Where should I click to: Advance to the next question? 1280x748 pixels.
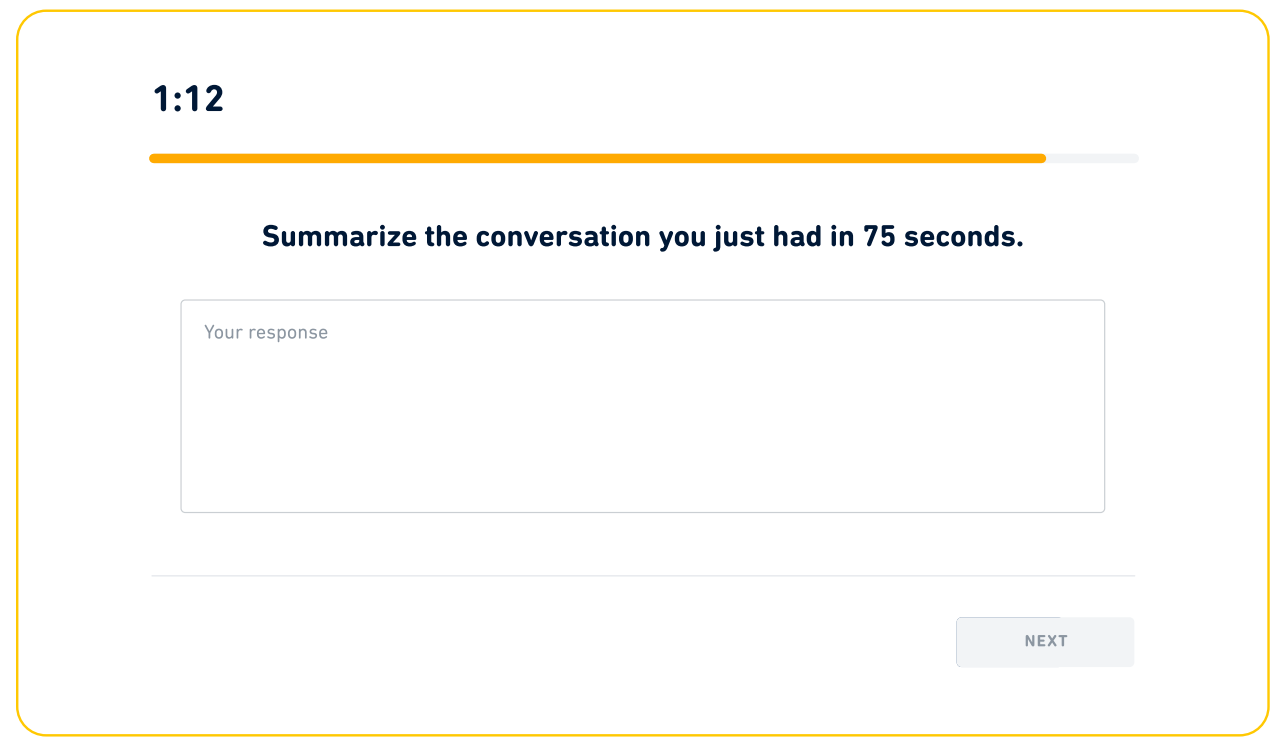[1045, 642]
